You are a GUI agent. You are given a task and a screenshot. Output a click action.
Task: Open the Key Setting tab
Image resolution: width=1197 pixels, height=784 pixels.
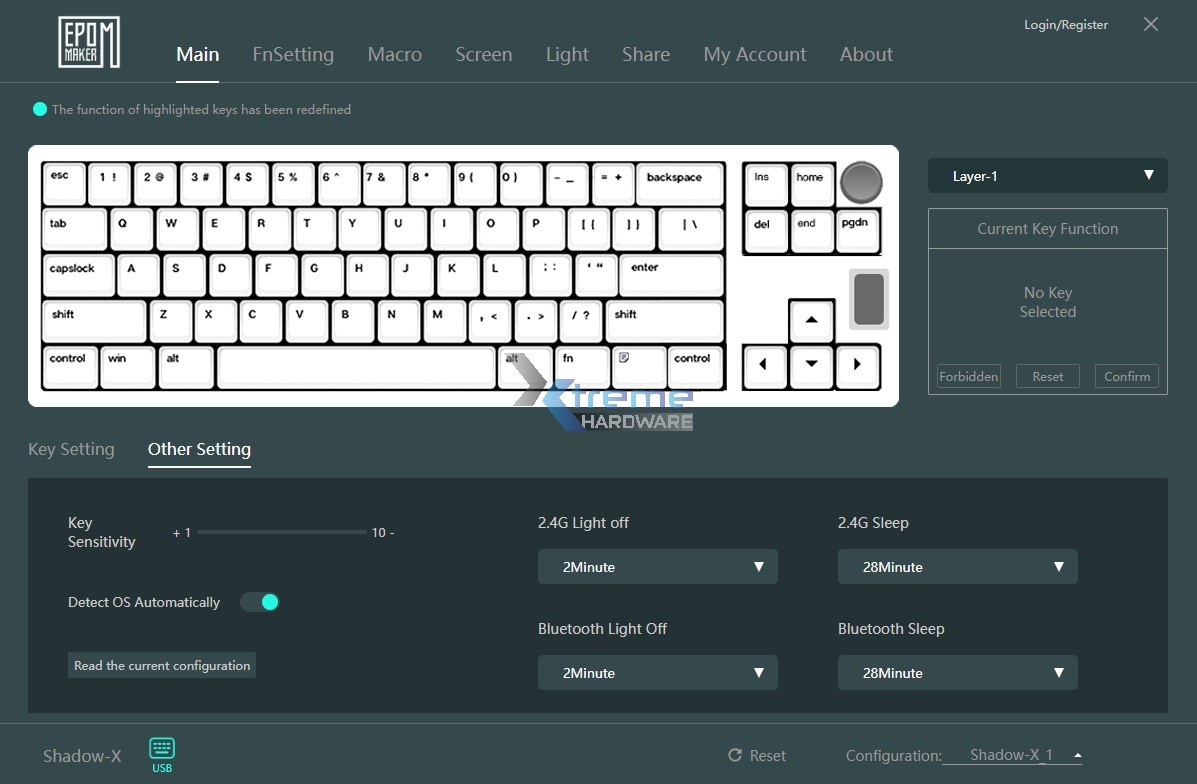71,450
